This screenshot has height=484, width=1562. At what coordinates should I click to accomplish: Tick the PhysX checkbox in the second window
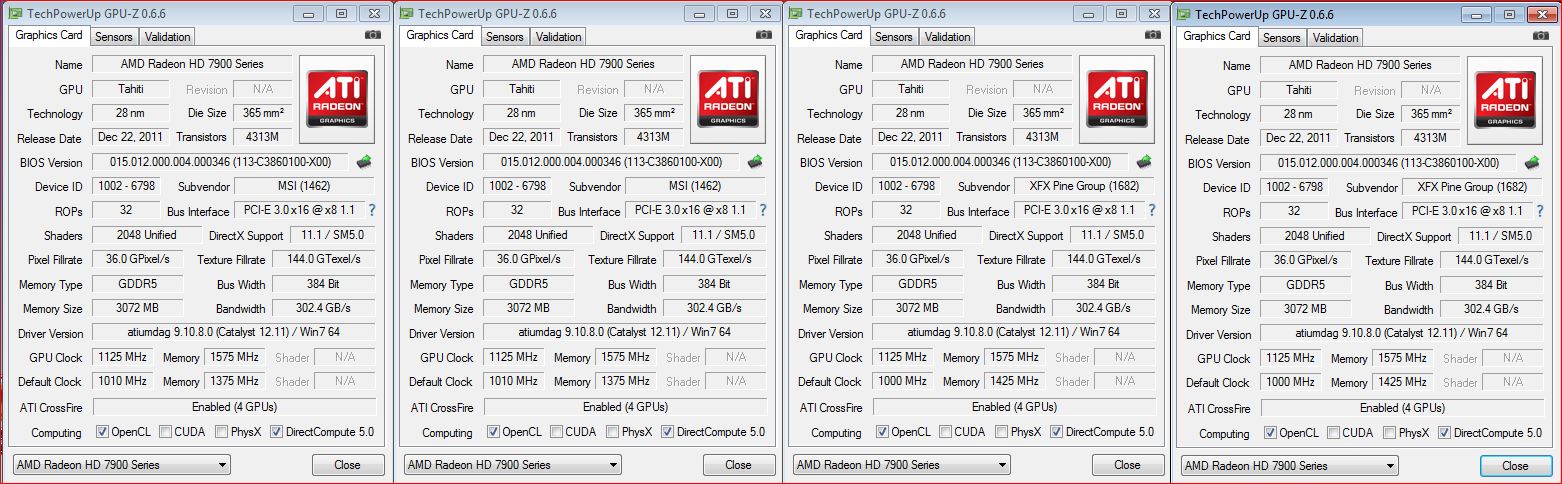pos(613,432)
